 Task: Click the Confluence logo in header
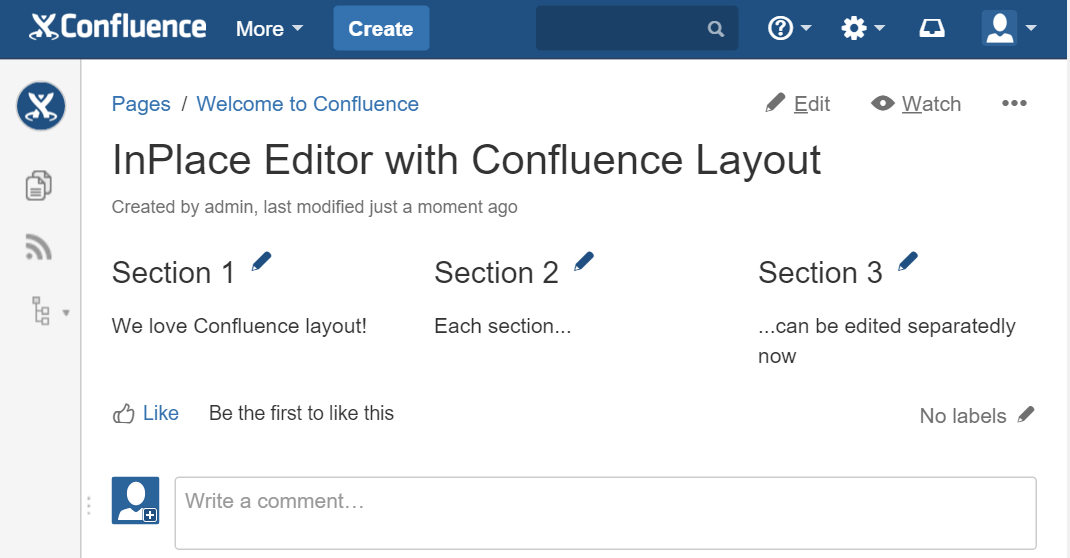pos(118,28)
